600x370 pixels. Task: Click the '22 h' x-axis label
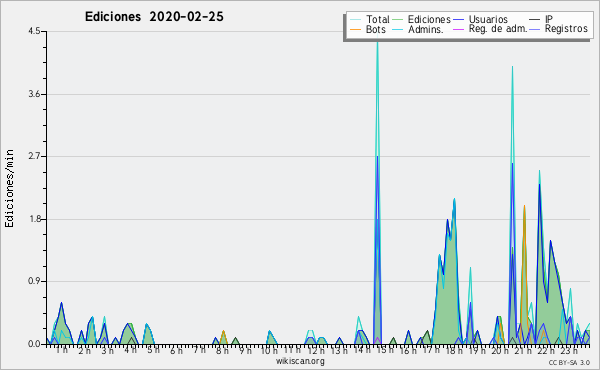(x=546, y=350)
